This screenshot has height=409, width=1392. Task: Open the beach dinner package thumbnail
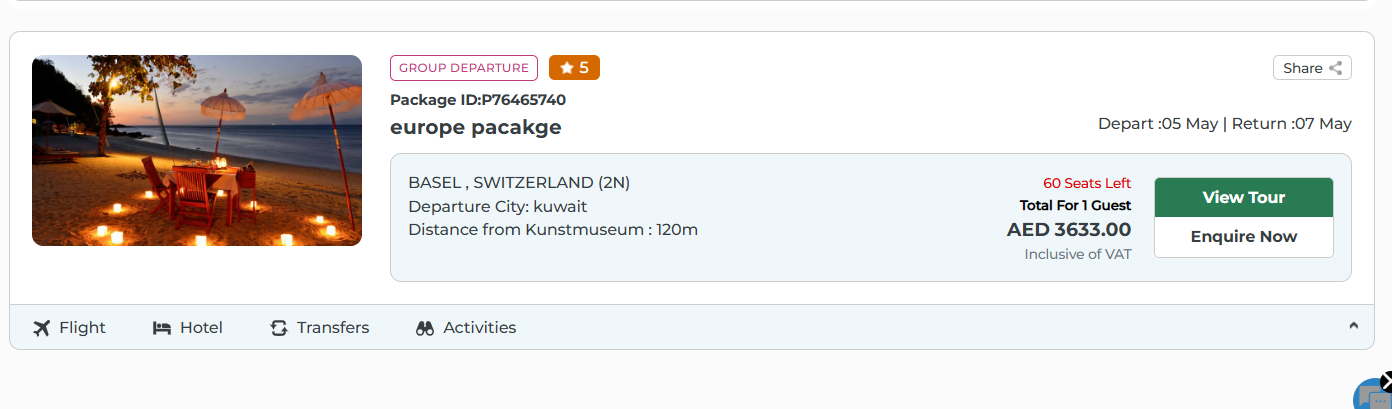coord(197,150)
